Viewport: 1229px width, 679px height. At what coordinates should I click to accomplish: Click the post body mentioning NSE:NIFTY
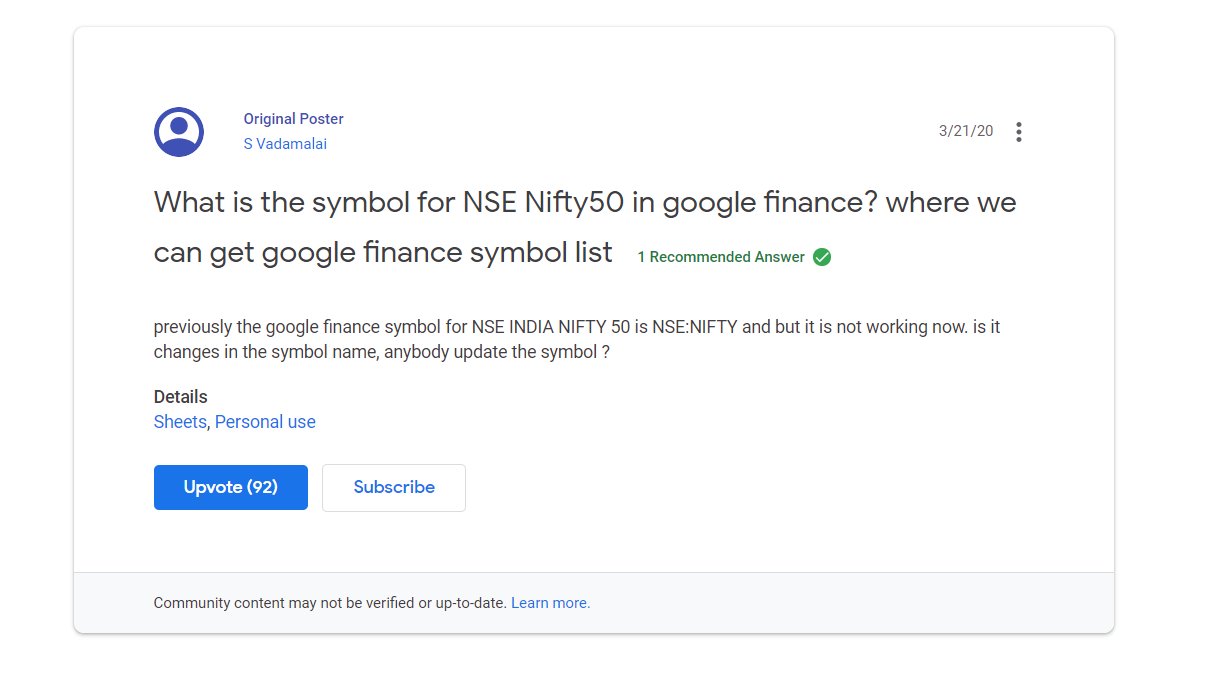[577, 340]
